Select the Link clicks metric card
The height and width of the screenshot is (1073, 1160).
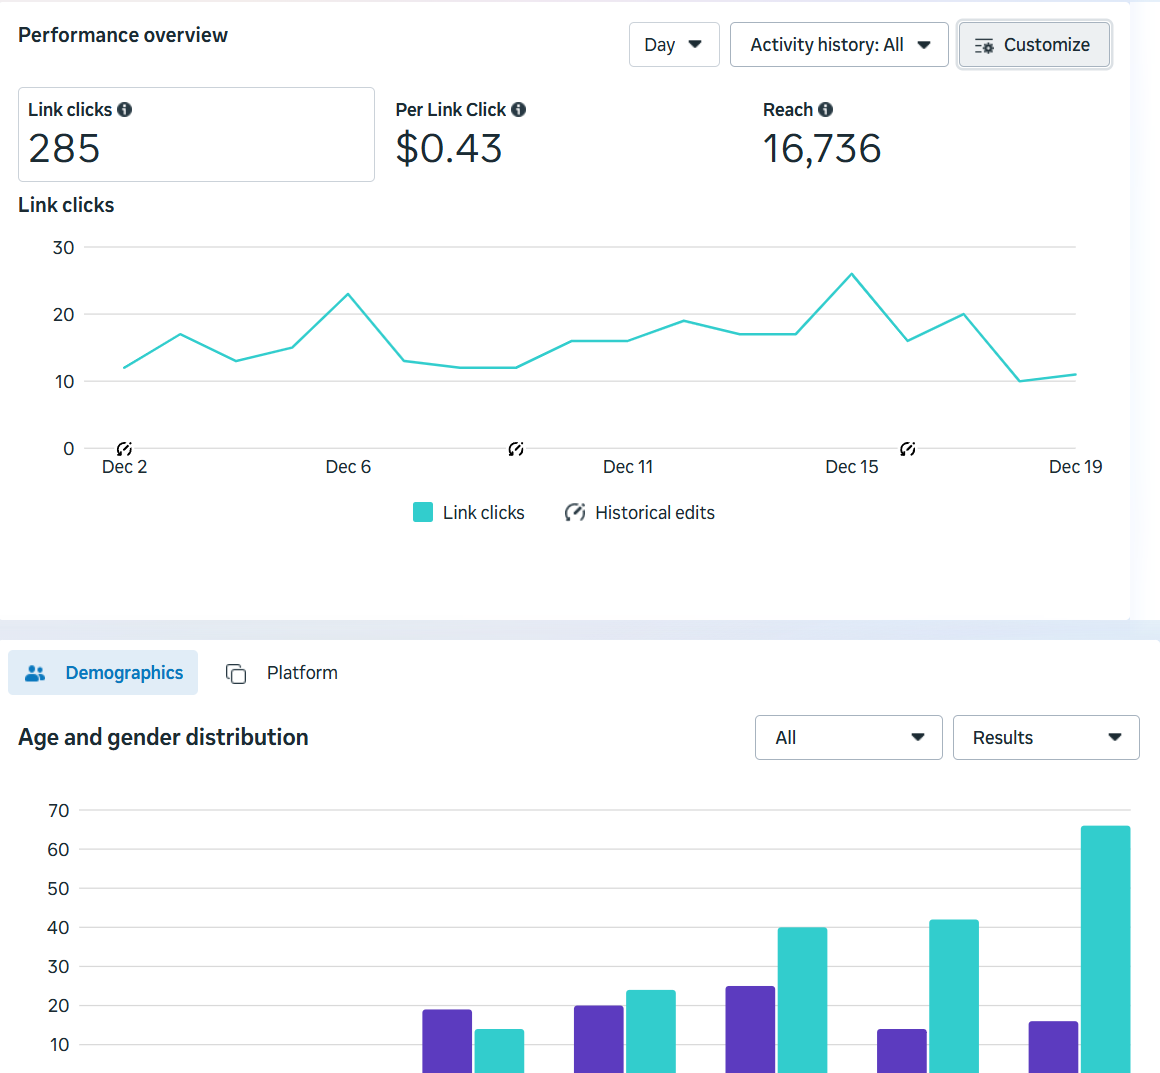(x=196, y=134)
